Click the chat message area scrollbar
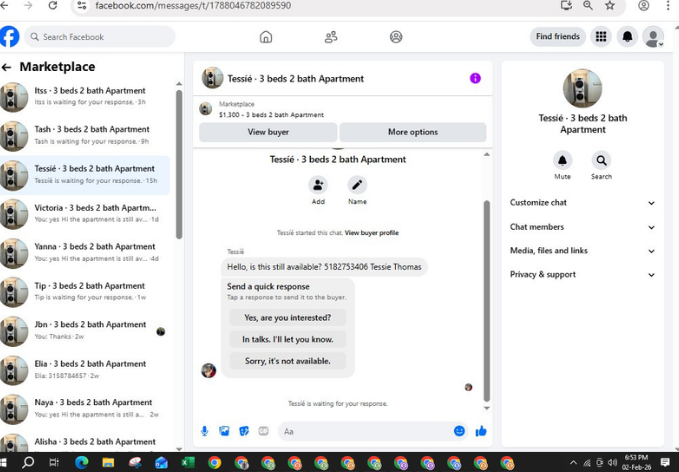 (487, 301)
